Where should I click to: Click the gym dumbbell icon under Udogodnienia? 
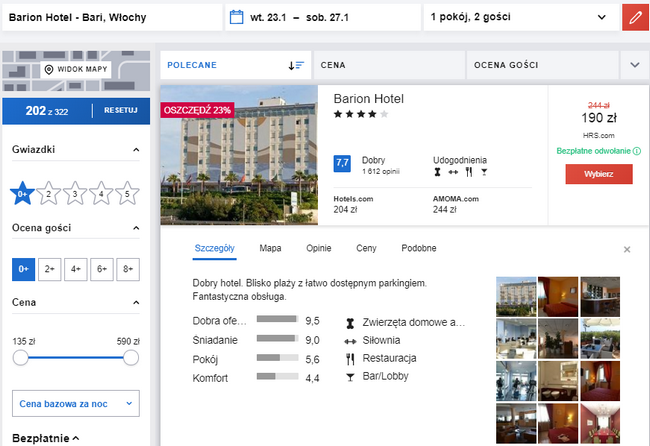[453, 172]
